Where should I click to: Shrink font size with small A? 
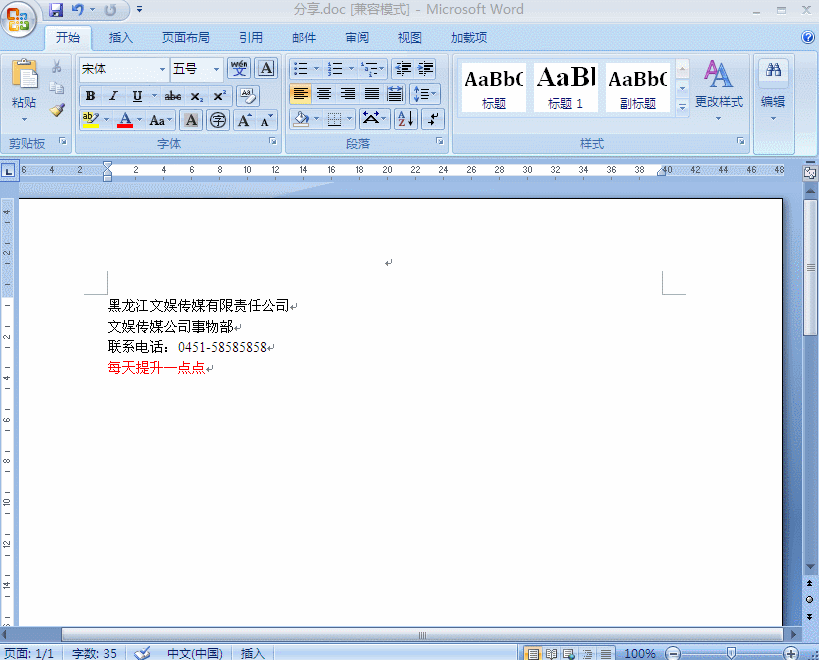266,120
